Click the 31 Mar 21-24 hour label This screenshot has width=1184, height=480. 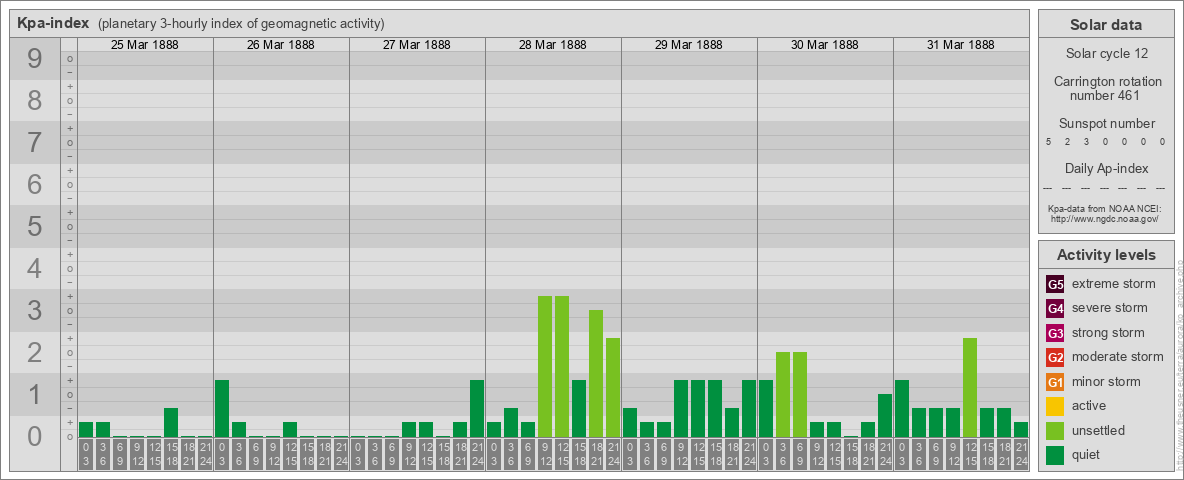coord(1021,454)
